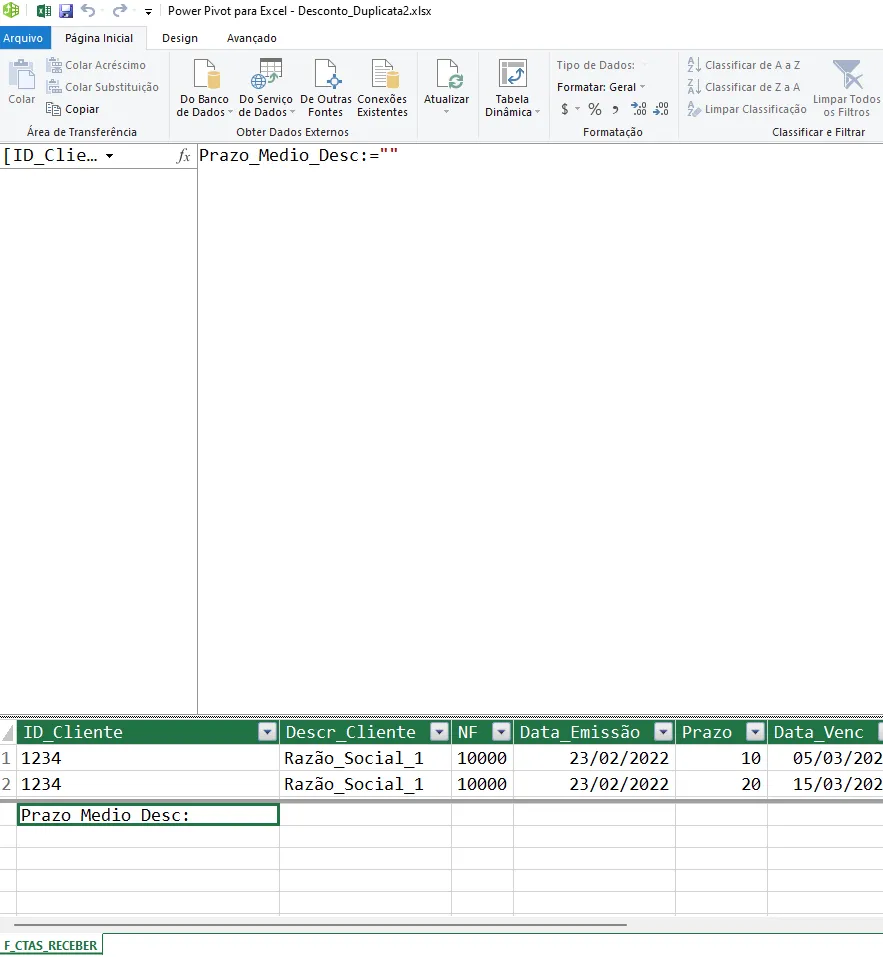Decrease decimal places

[661, 109]
